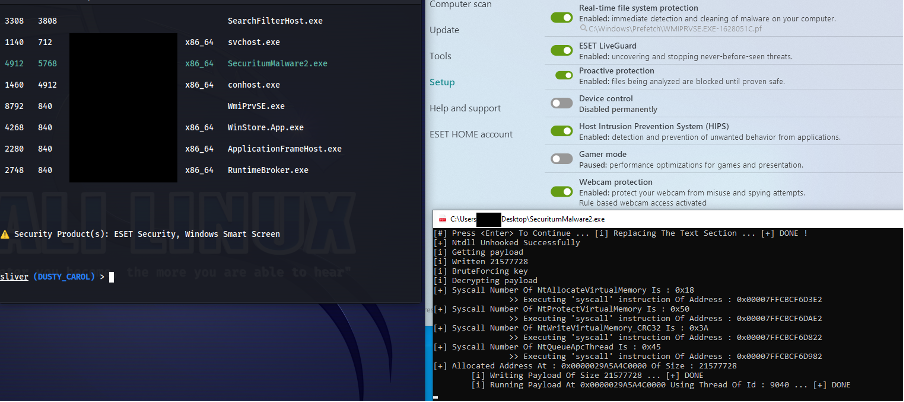Click DUSTY_CAROL session name in prompt
This screenshot has width=904, height=402.
click(x=63, y=277)
